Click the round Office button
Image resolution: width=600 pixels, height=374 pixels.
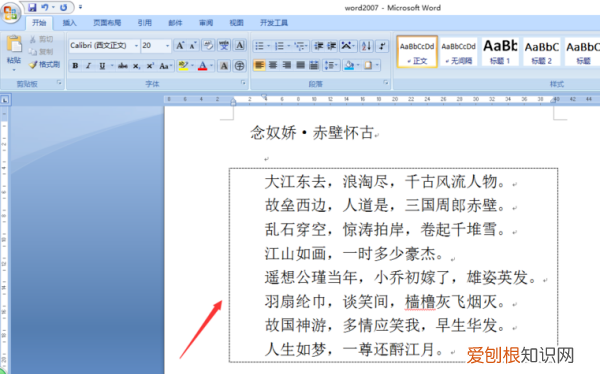click(10, 12)
